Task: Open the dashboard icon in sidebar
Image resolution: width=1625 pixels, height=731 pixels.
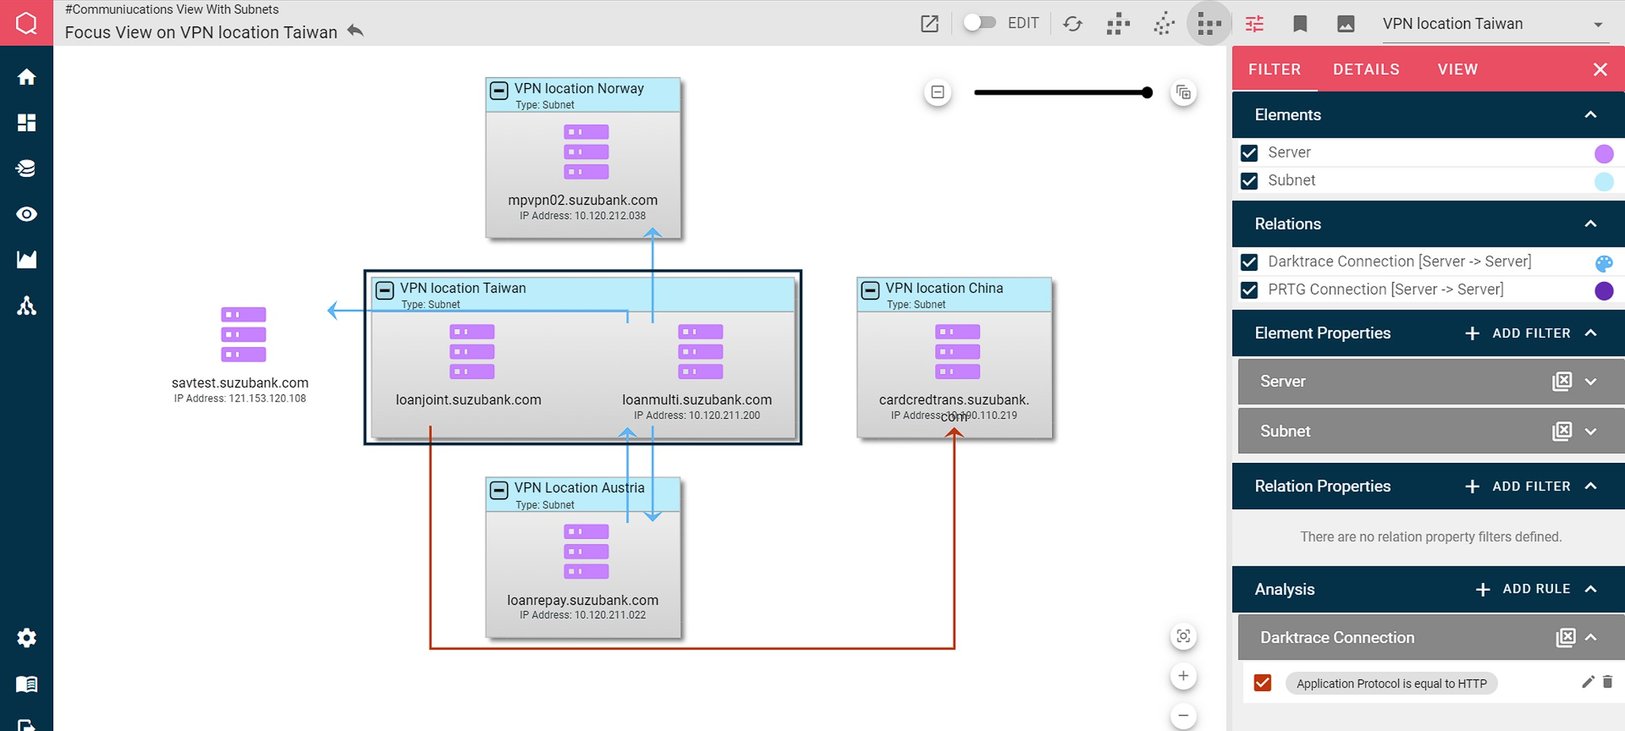Action: point(27,122)
